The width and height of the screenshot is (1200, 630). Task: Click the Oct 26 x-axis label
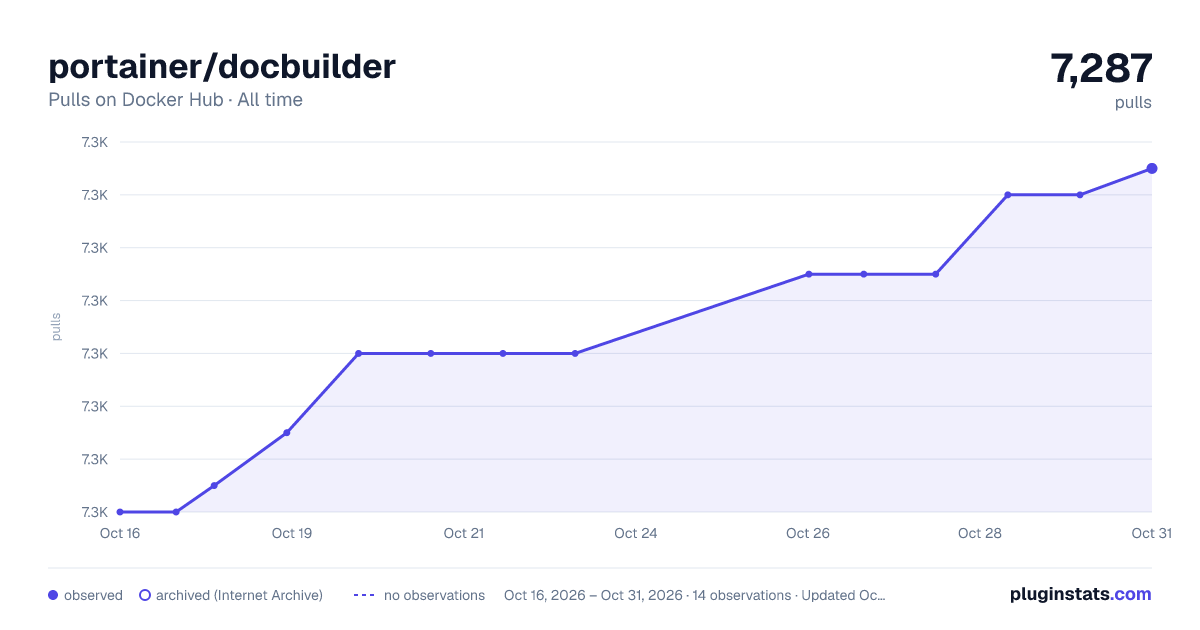pyautogui.click(x=808, y=533)
